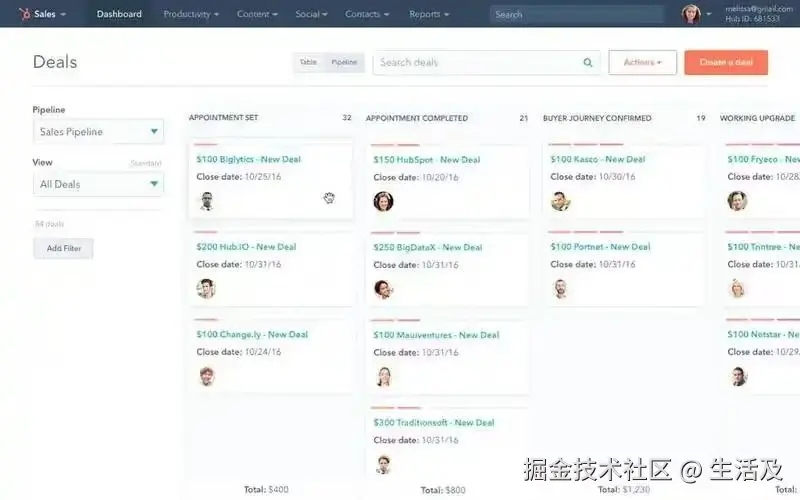Click the Close date 10/24/16 text
Image resolution: width=800 pixels, height=500 pixels.
pyautogui.click(x=238, y=352)
